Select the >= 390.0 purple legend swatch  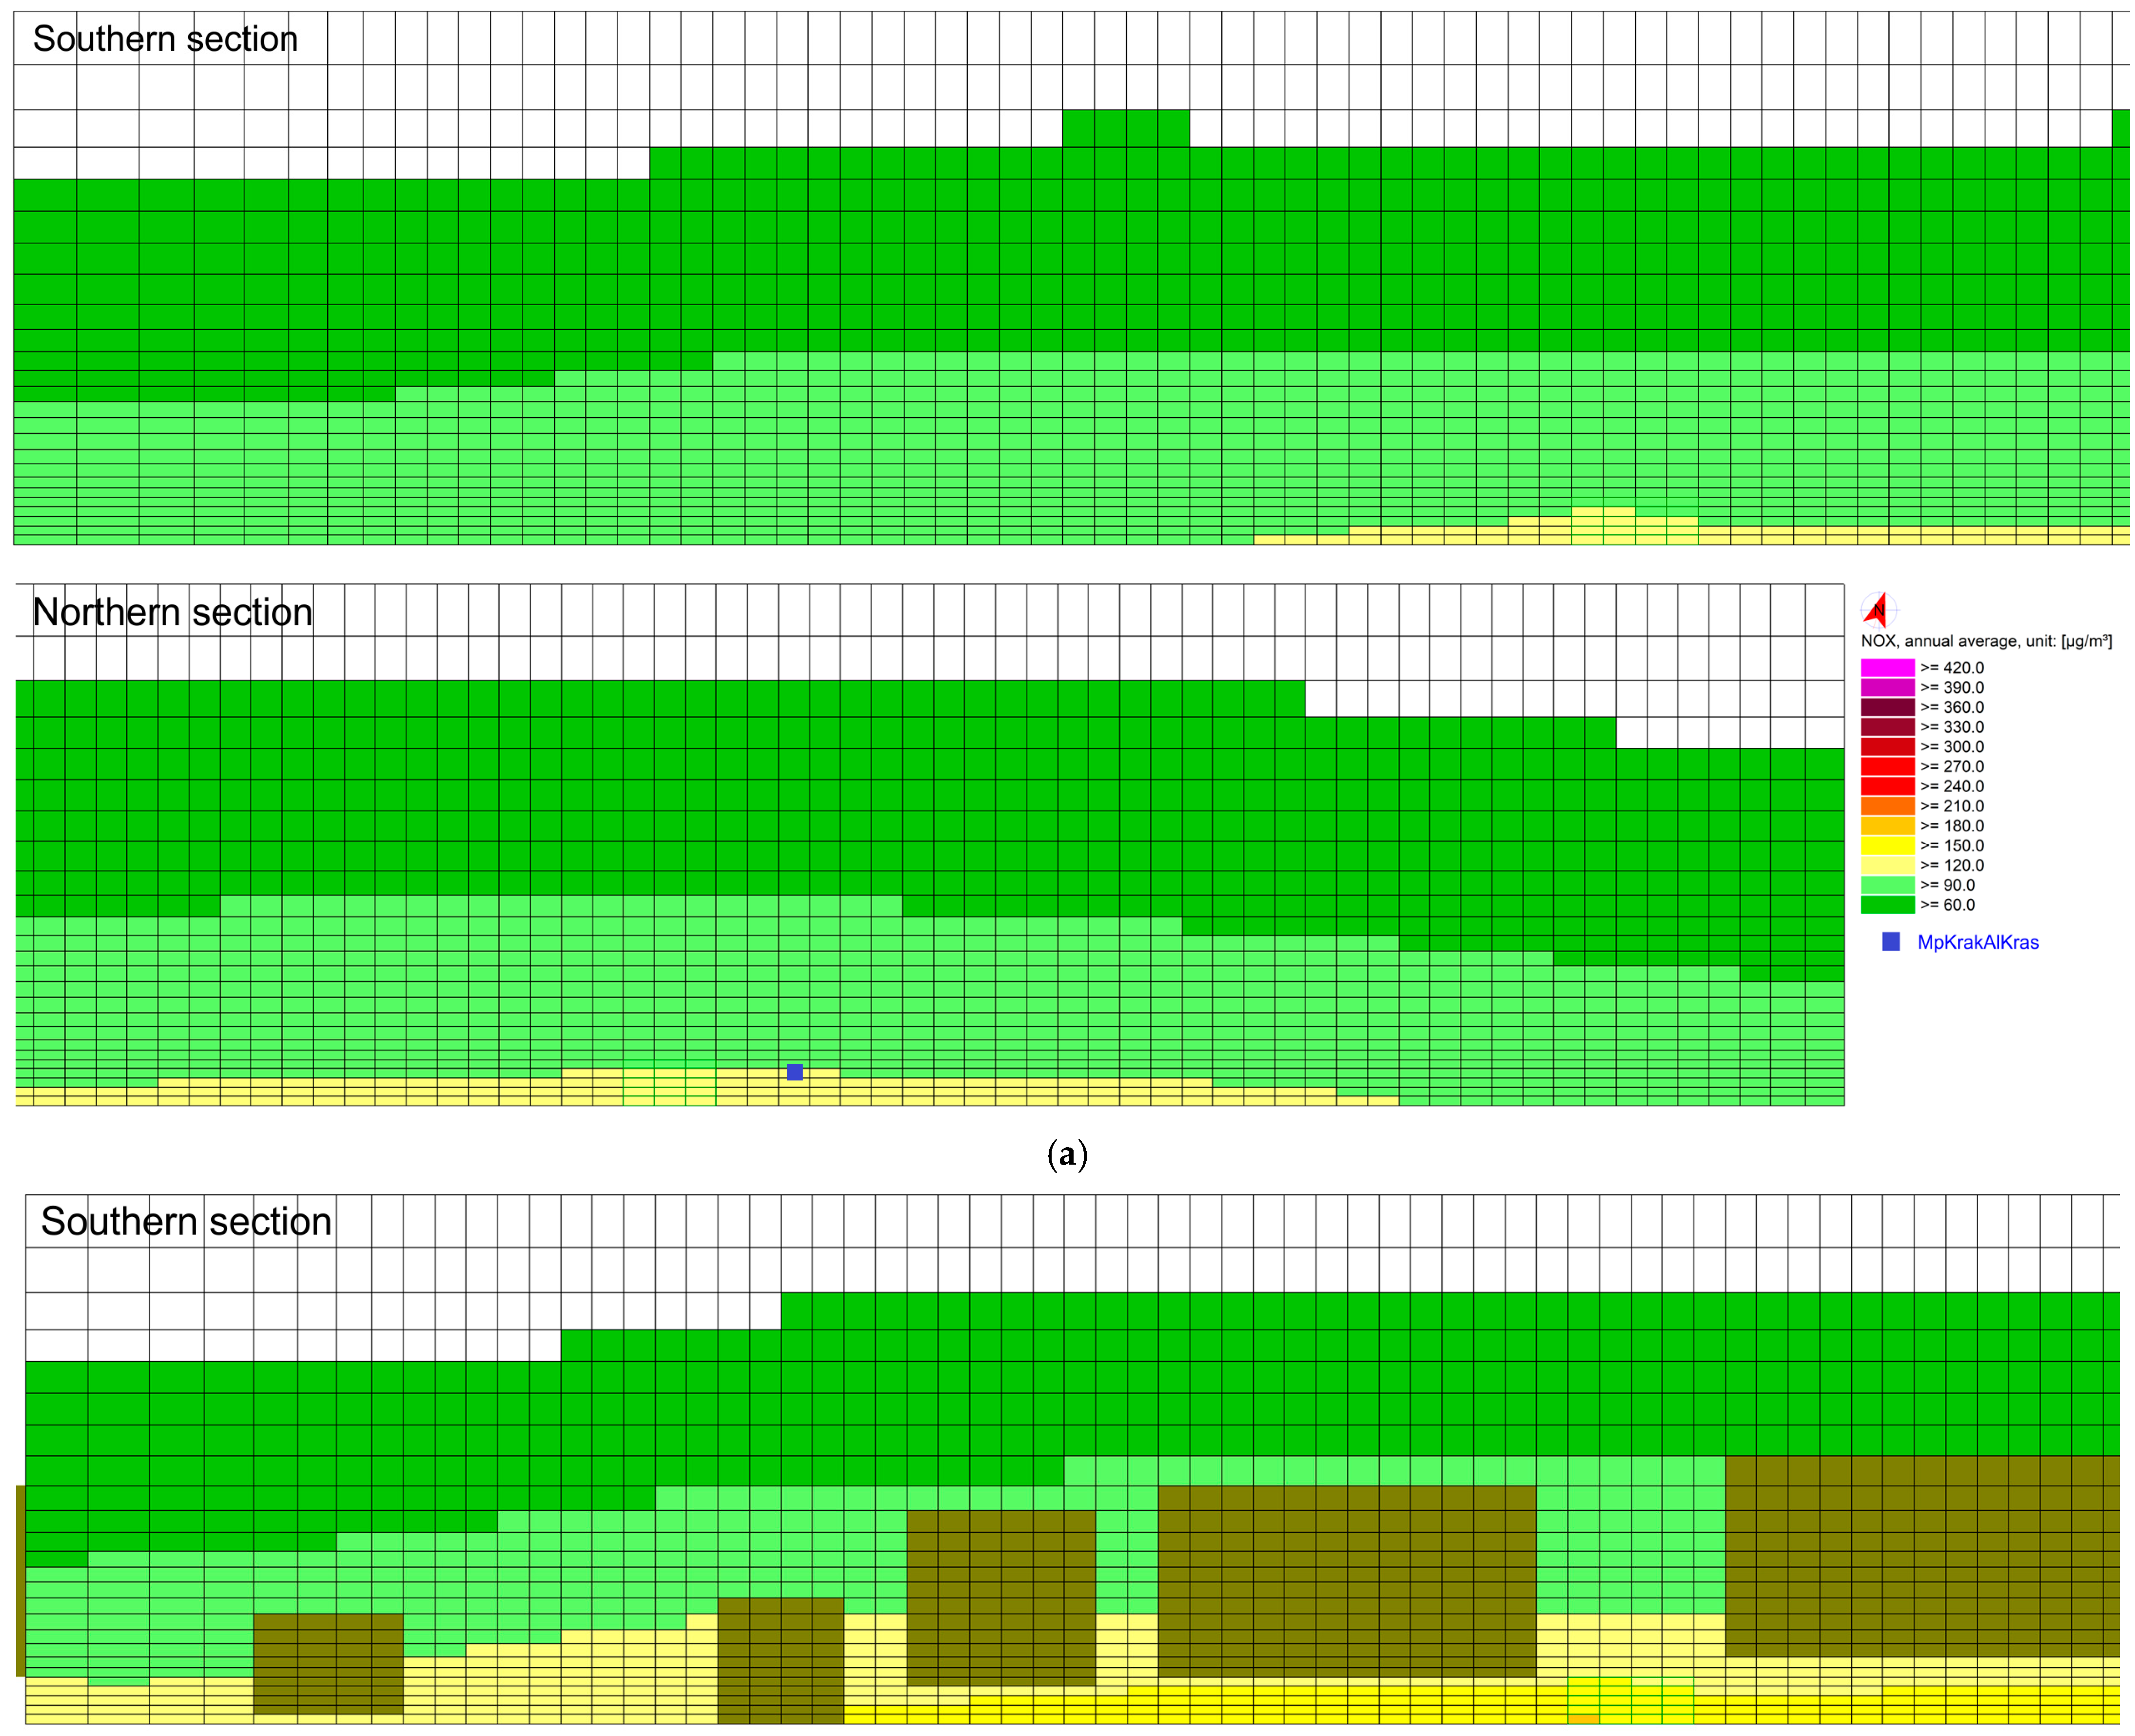(x=1887, y=687)
